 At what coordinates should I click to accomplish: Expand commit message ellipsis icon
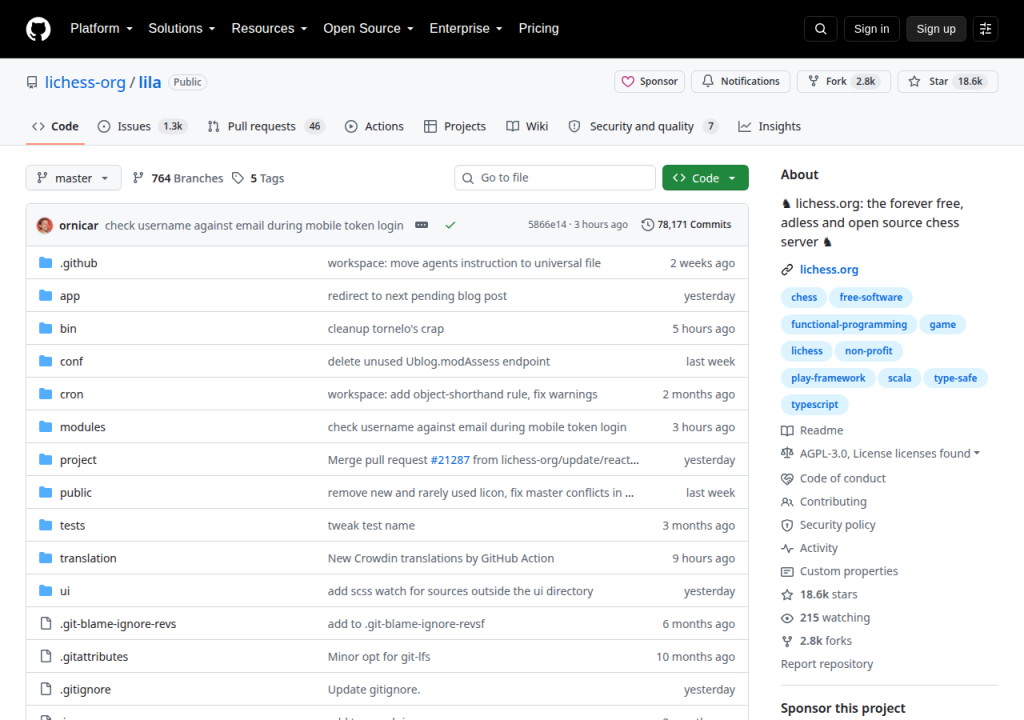[x=421, y=225]
